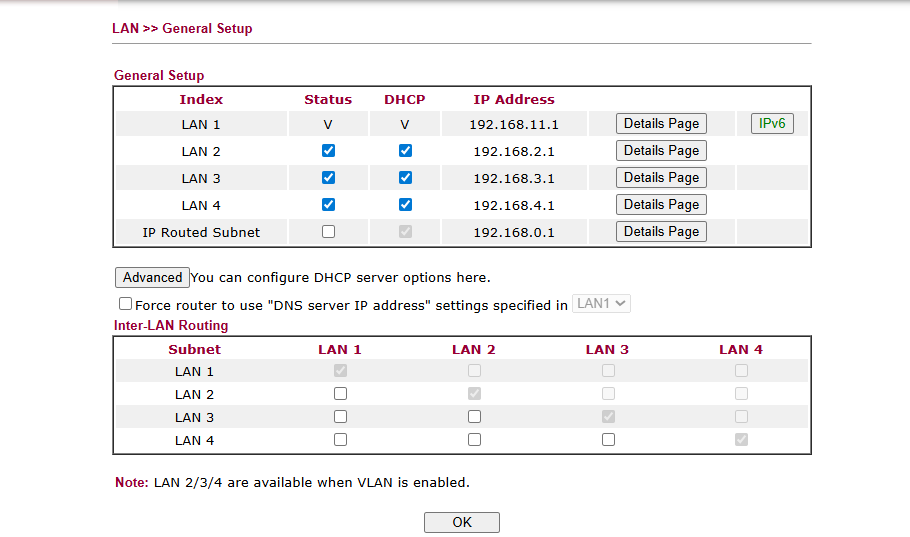Click the LAN 2 row LAN 4 column checkbox
The image size is (910, 537).
(x=741, y=394)
